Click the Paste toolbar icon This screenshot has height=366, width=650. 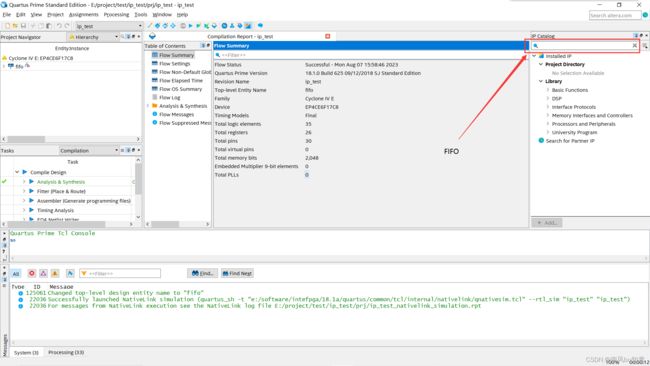click(x=49, y=26)
